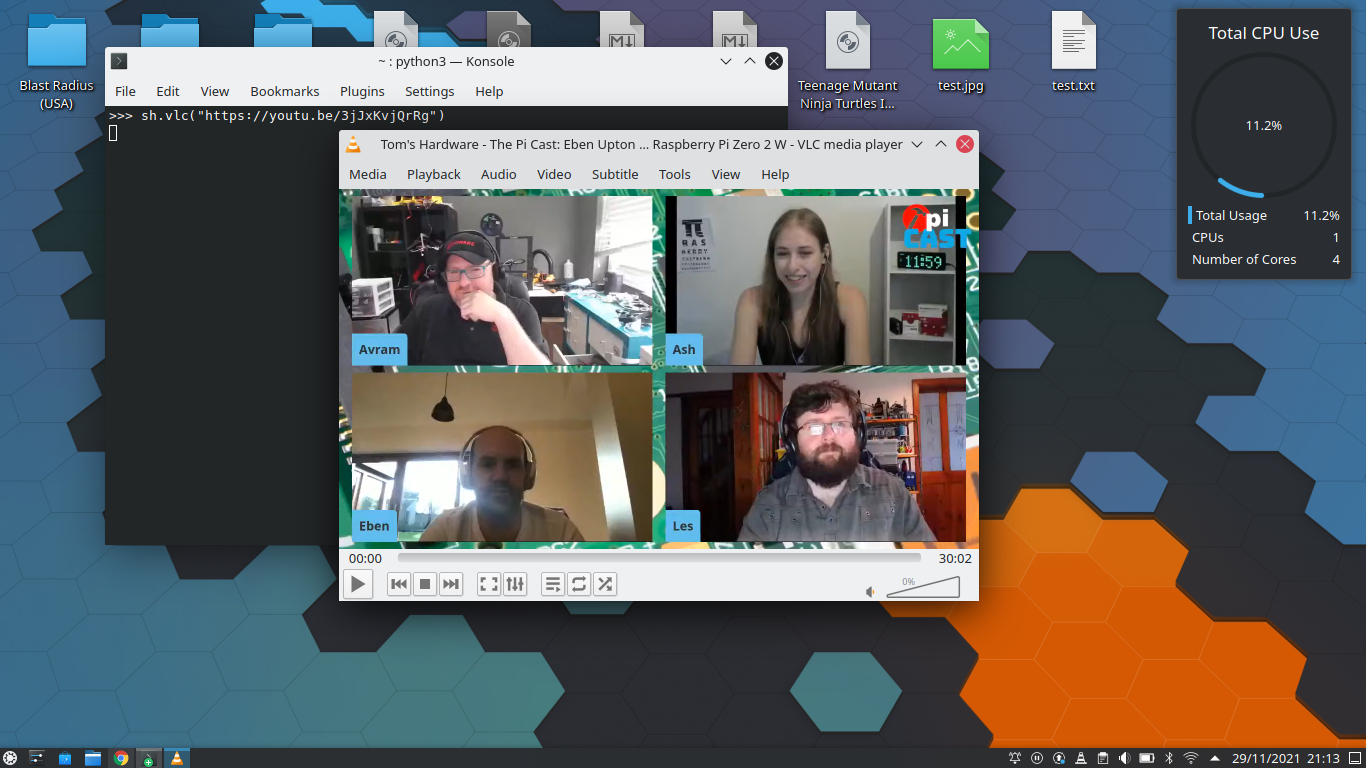Open Bluetooth tray icon
Viewport: 1366px width, 768px height.
(x=1169, y=758)
